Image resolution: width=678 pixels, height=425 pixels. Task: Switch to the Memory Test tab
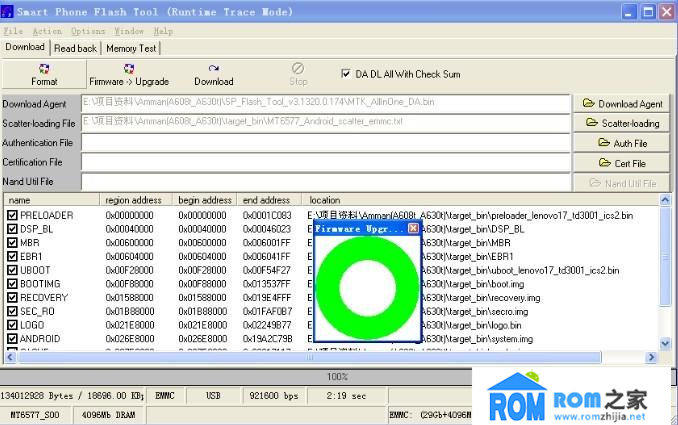click(131, 48)
